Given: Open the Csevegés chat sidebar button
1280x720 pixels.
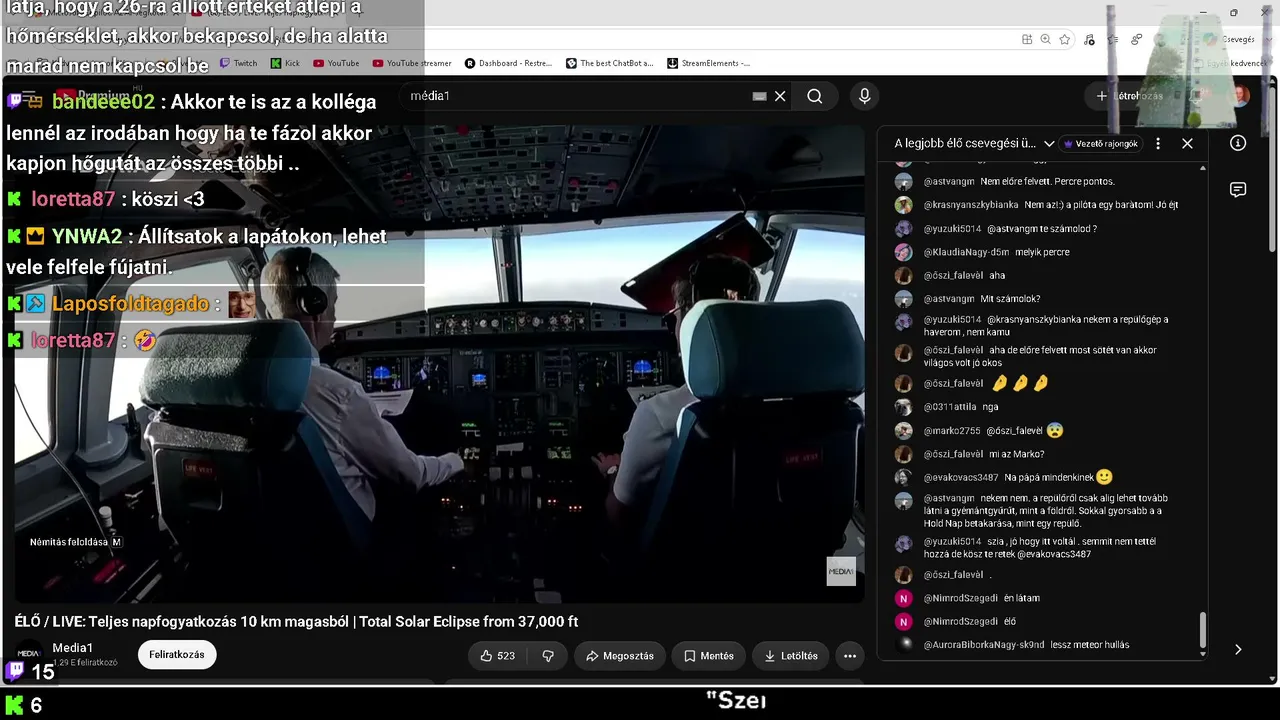Looking at the screenshot, I should coord(1229,39).
